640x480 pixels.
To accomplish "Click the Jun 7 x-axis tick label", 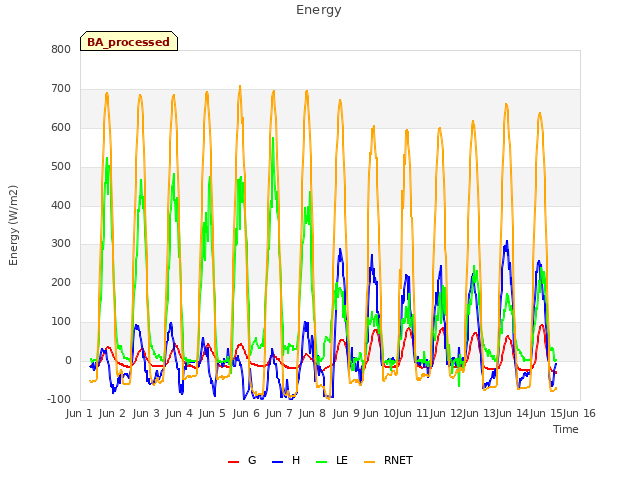I will point(279,413).
